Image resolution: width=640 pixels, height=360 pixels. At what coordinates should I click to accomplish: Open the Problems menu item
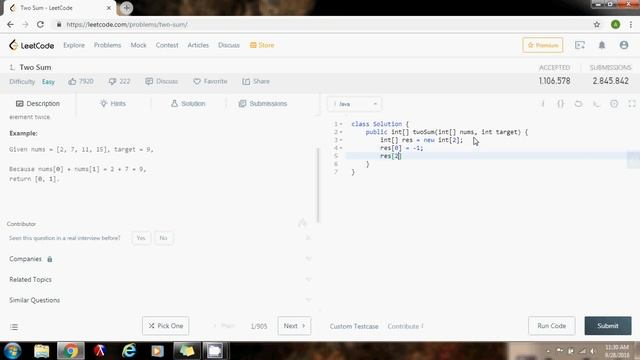[x=107, y=45]
